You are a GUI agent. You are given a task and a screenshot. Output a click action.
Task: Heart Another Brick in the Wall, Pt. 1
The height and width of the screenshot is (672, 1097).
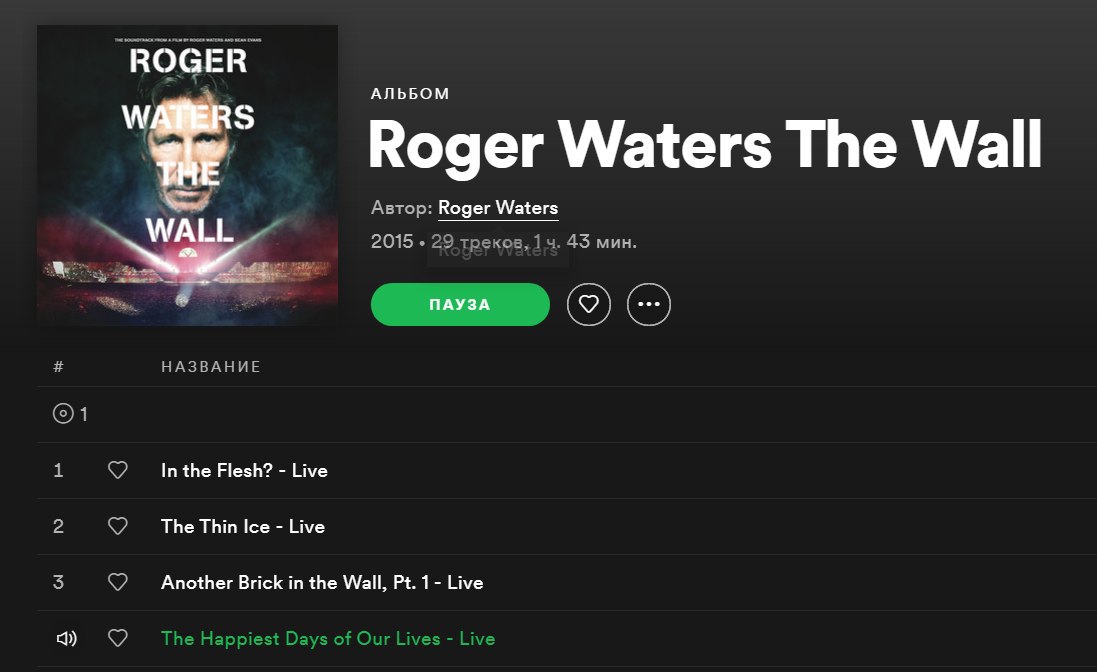(x=118, y=582)
